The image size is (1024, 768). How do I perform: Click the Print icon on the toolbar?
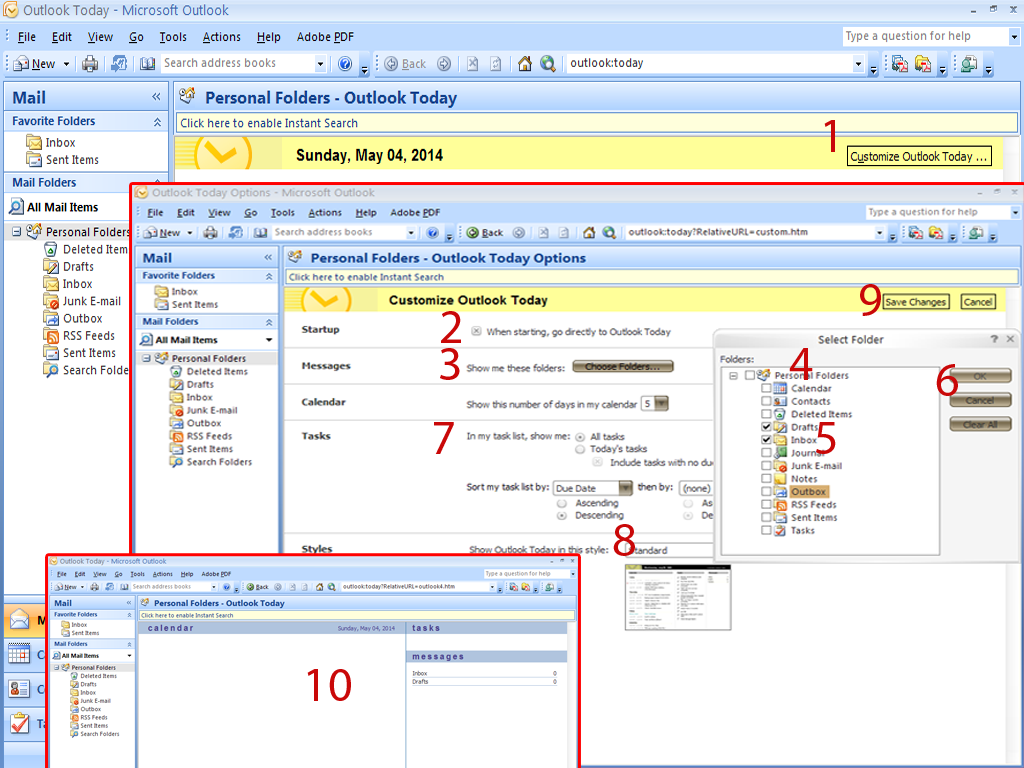tap(88, 63)
